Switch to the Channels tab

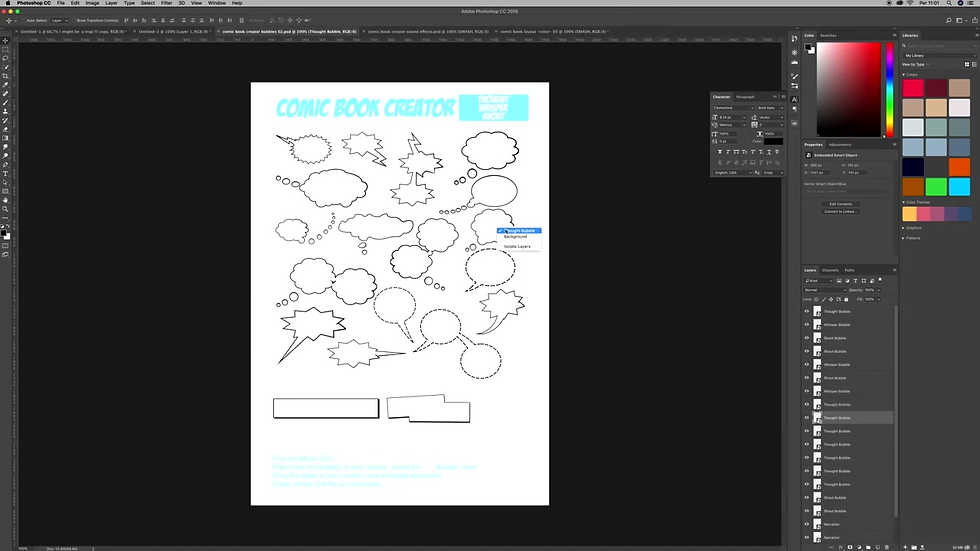pyautogui.click(x=830, y=270)
